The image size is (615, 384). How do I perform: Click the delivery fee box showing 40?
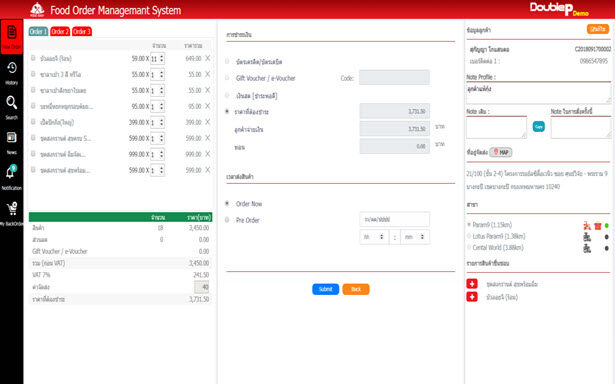tap(202, 287)
